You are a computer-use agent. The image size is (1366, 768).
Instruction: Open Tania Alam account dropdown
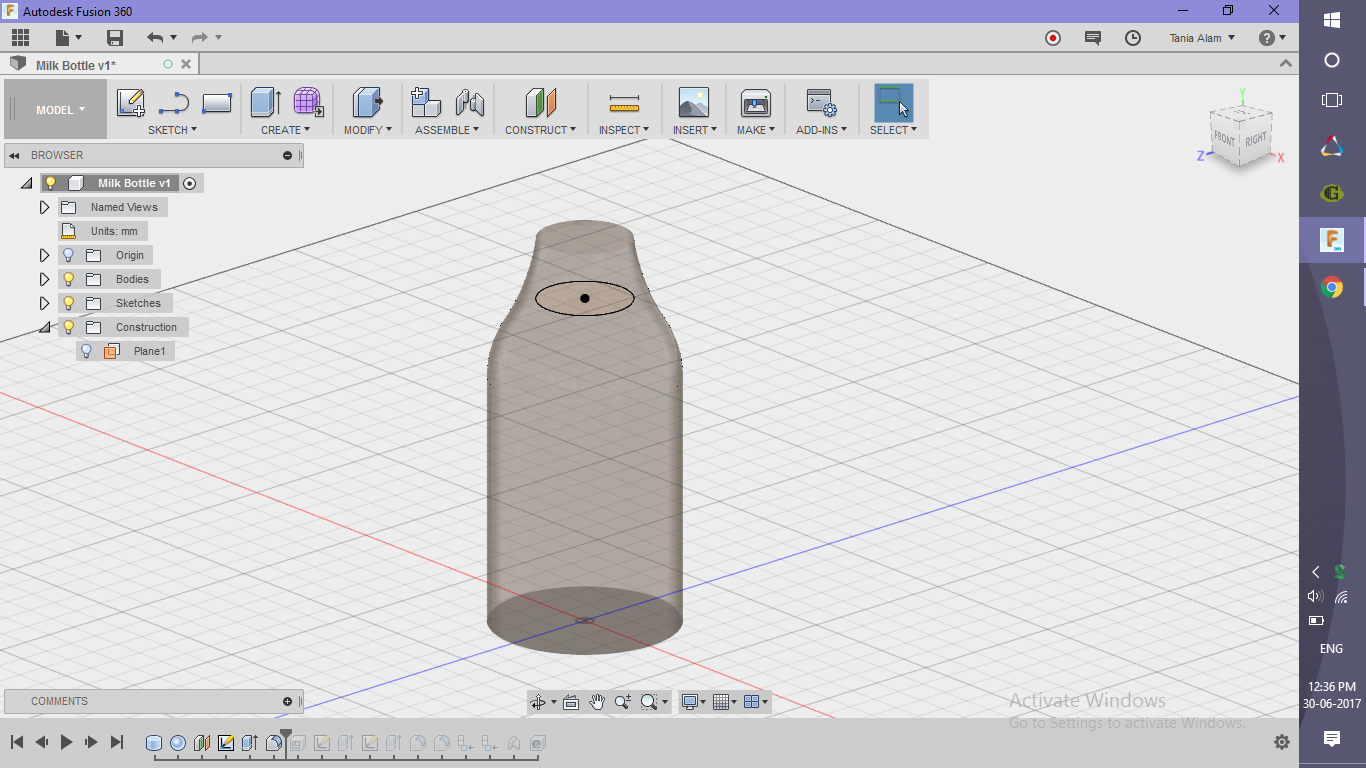pyautogui.click(x=1202, y=38)
